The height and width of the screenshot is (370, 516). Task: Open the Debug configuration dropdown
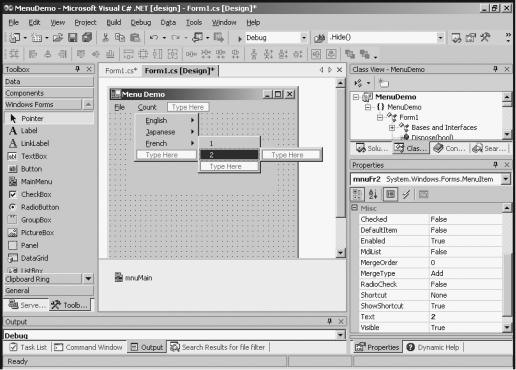304,38
